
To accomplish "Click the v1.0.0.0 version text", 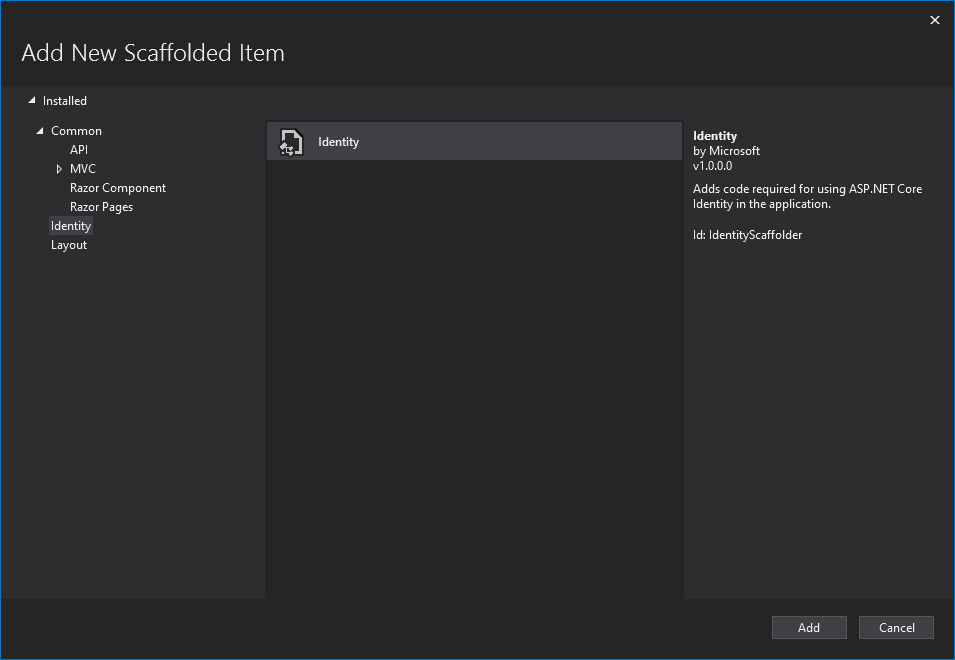I will (712, 166).
